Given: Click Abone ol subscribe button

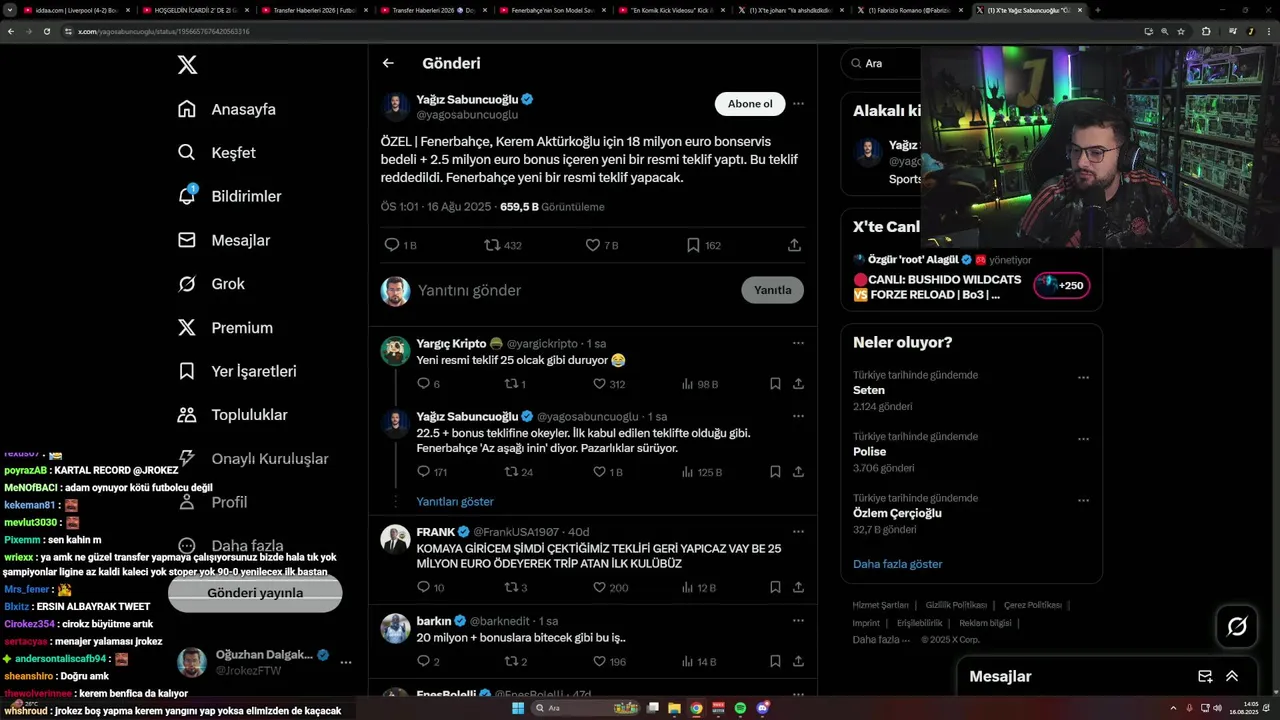Looking at the screenshot, I should pos(750,104).
